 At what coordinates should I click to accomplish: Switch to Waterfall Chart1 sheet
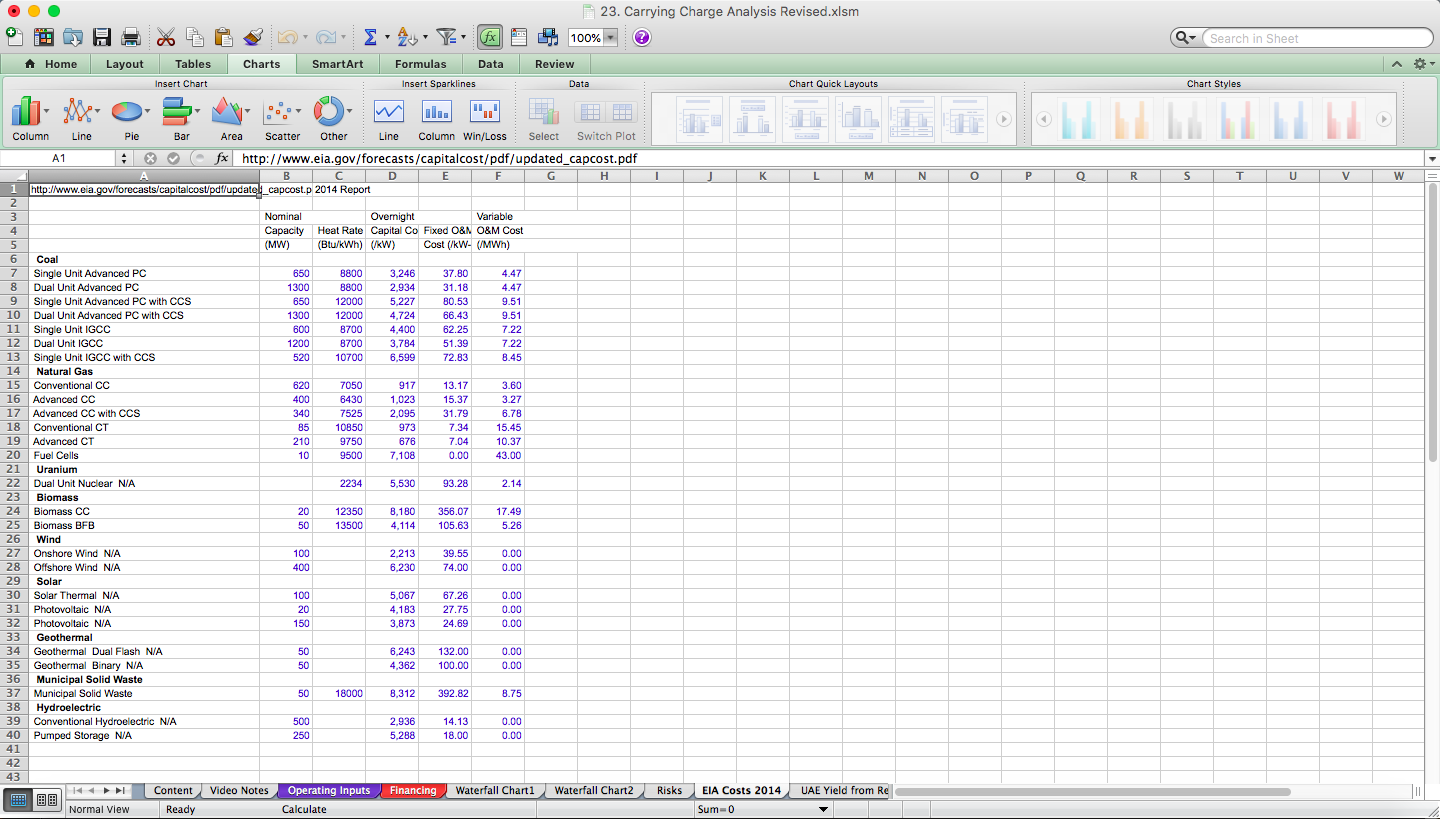pos(495,790)
